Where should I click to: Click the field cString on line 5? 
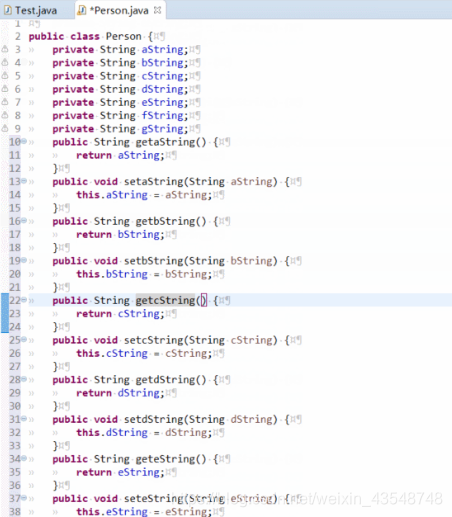click(163, 76)
